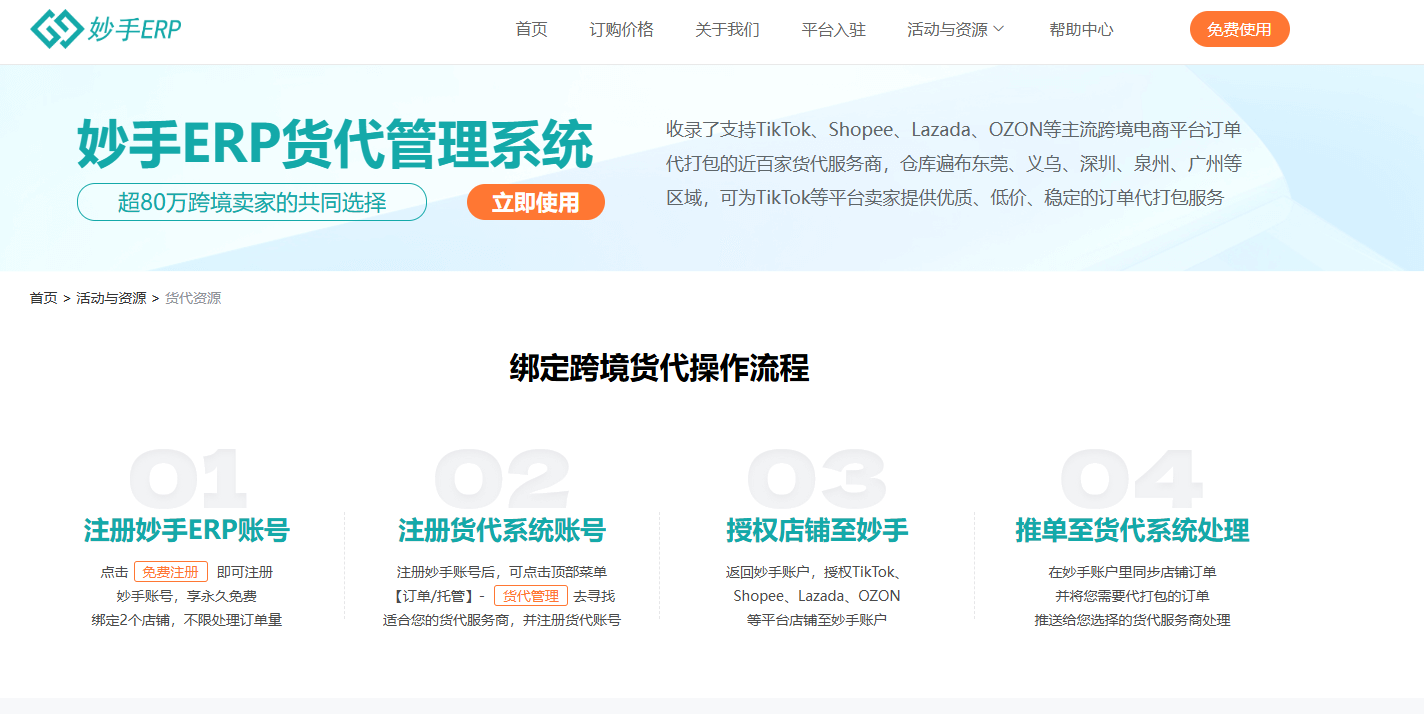1424x714 pixels.
Task: Click the 货代管理 tag in step 02
Action: tap(530, 596)
